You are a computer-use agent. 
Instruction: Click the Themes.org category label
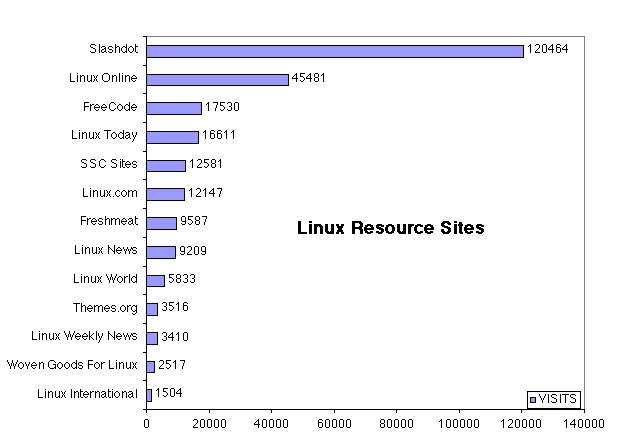click(105, 308)
